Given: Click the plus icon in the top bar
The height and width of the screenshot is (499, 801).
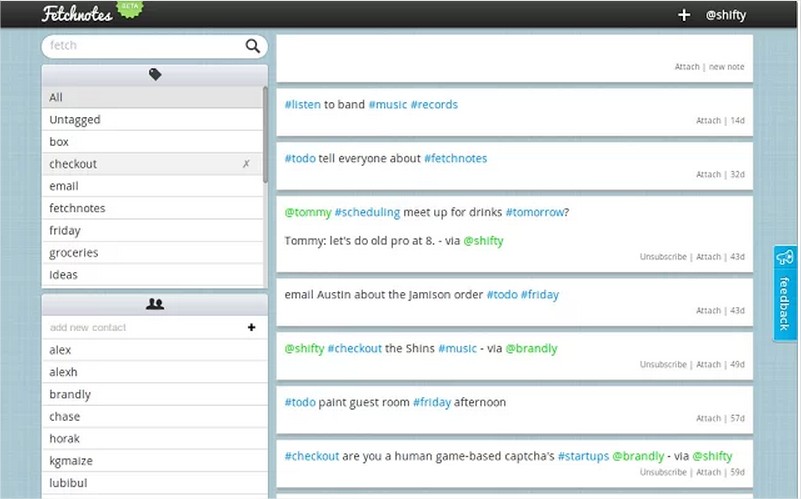Looking at the screenshot, I should 684,15.
